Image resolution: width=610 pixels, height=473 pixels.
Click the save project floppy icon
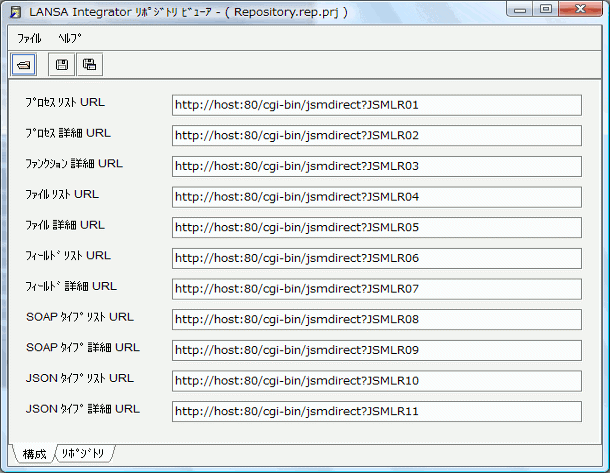(x=61, y=65)
